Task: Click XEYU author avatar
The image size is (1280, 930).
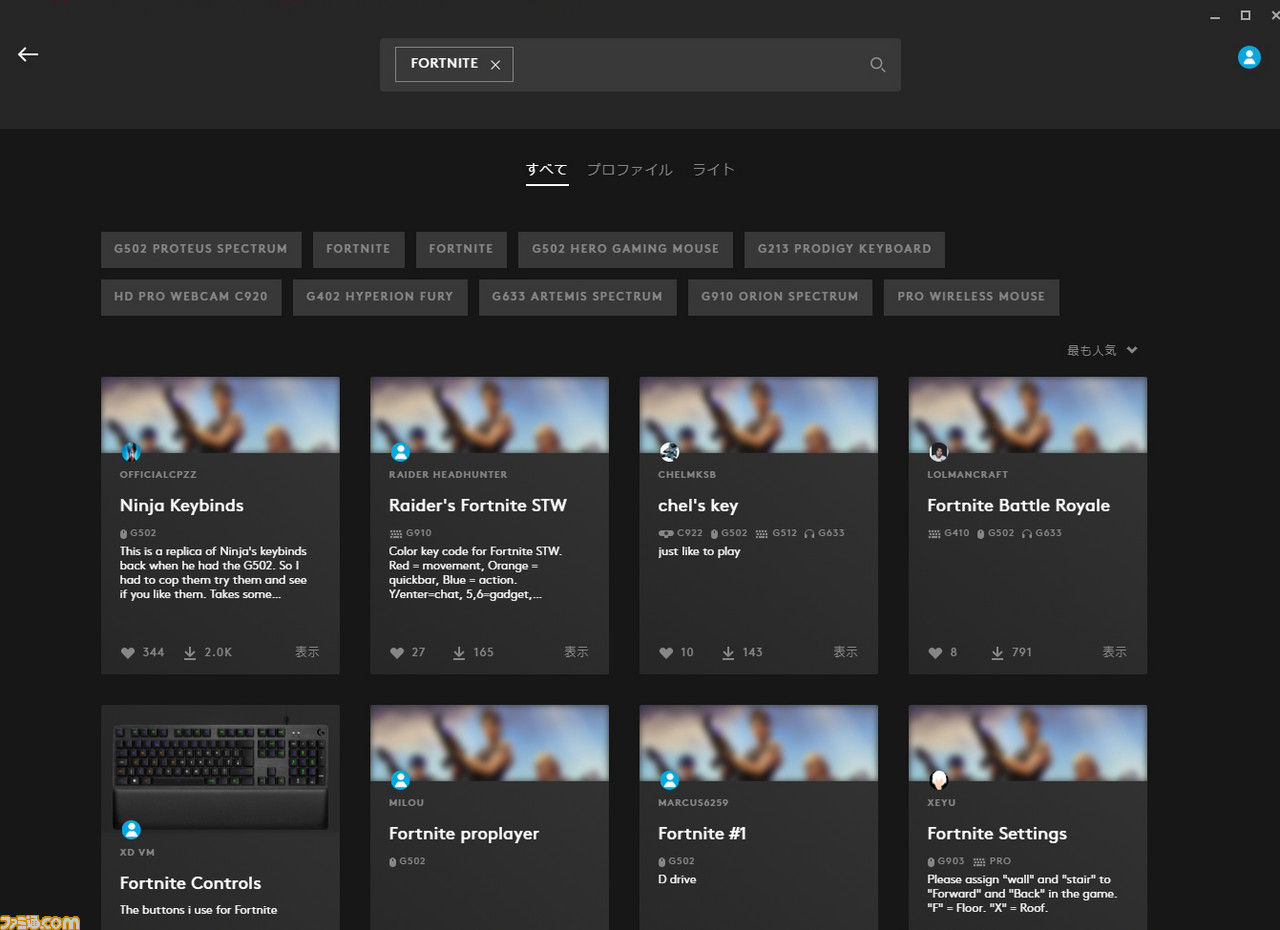Action: 938,780
